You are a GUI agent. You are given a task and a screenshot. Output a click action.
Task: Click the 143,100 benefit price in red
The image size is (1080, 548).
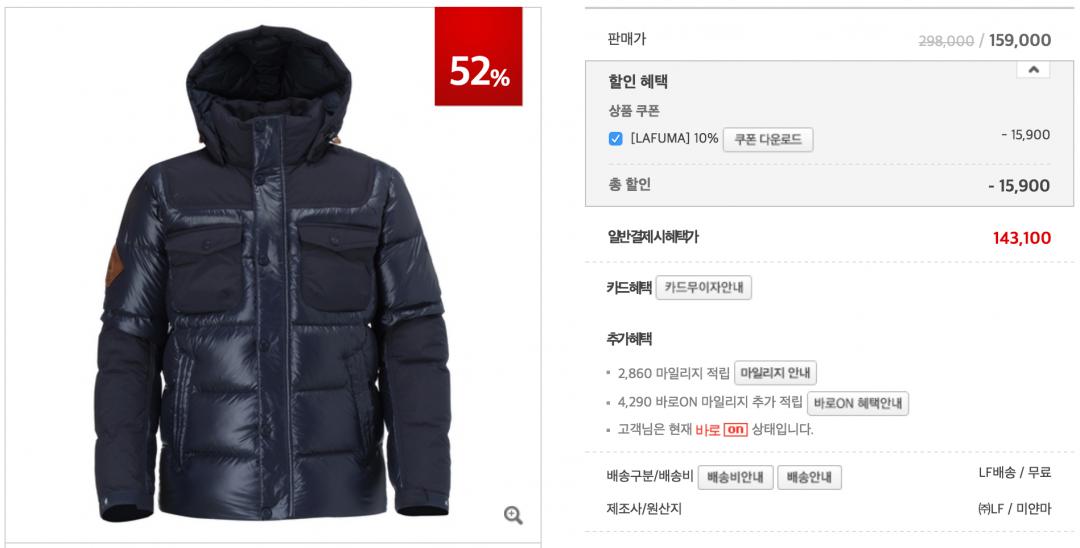[x=1021, y=238]
